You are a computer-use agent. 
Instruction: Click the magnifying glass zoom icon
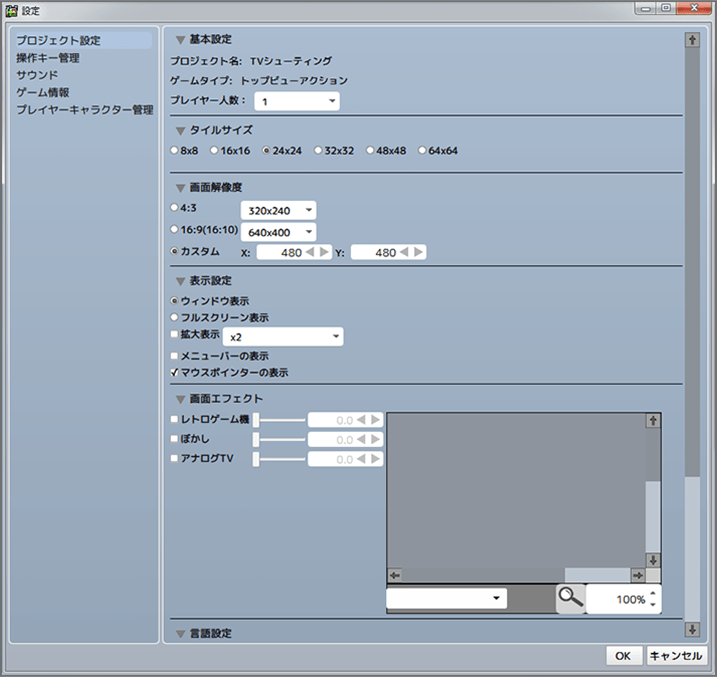tap(570, 598)
